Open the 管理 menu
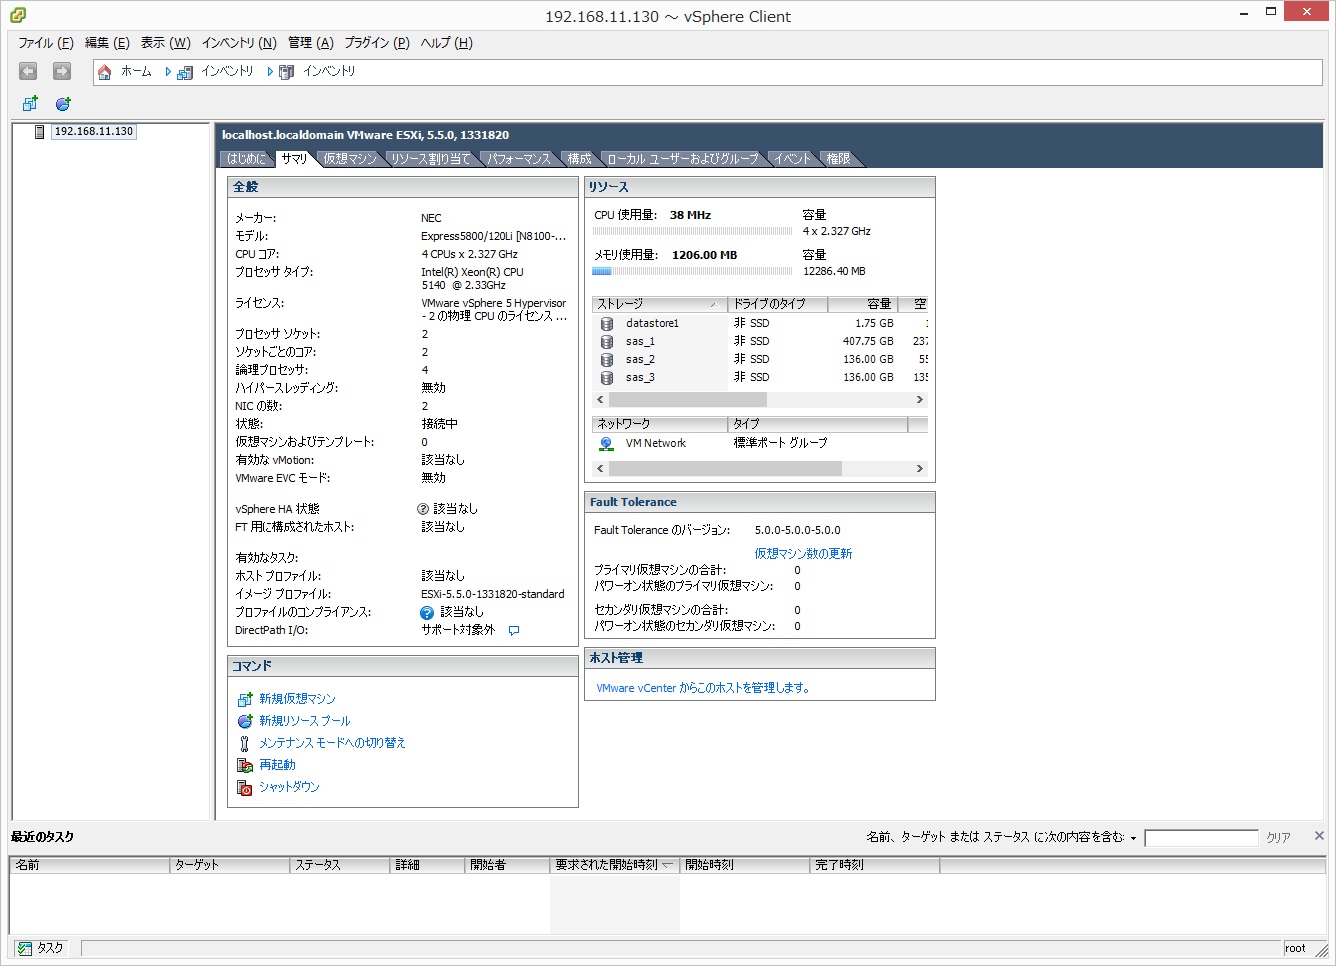The image size is (1336, 966). tap(310, 43)
